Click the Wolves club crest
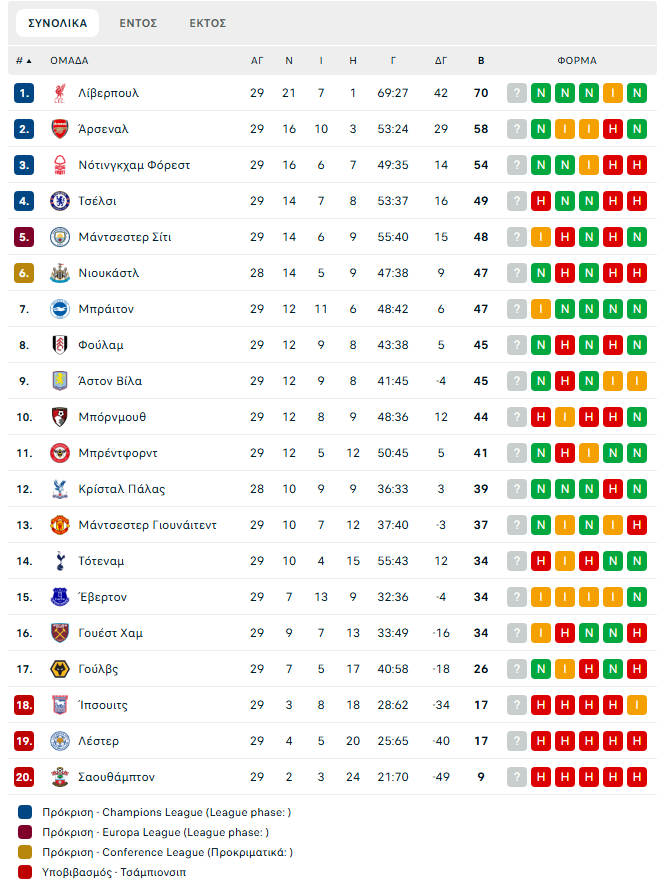The height and width of the screenshot is (889, 659). tap(60, 669)
